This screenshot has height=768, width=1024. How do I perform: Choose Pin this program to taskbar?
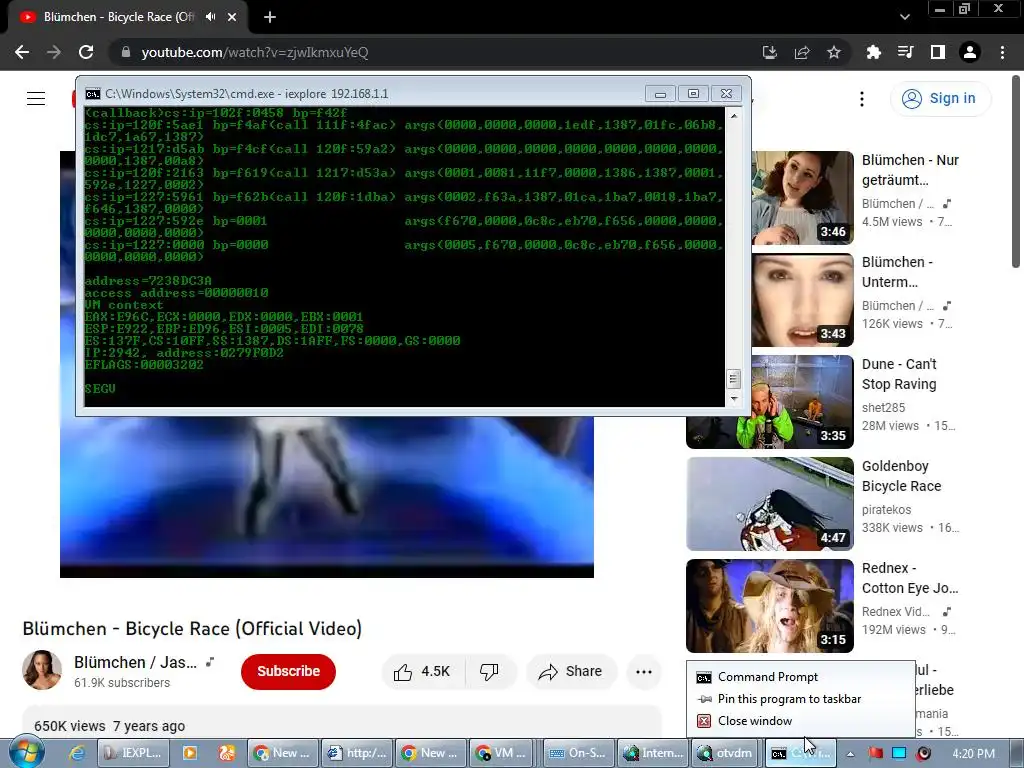coord(801,699)
